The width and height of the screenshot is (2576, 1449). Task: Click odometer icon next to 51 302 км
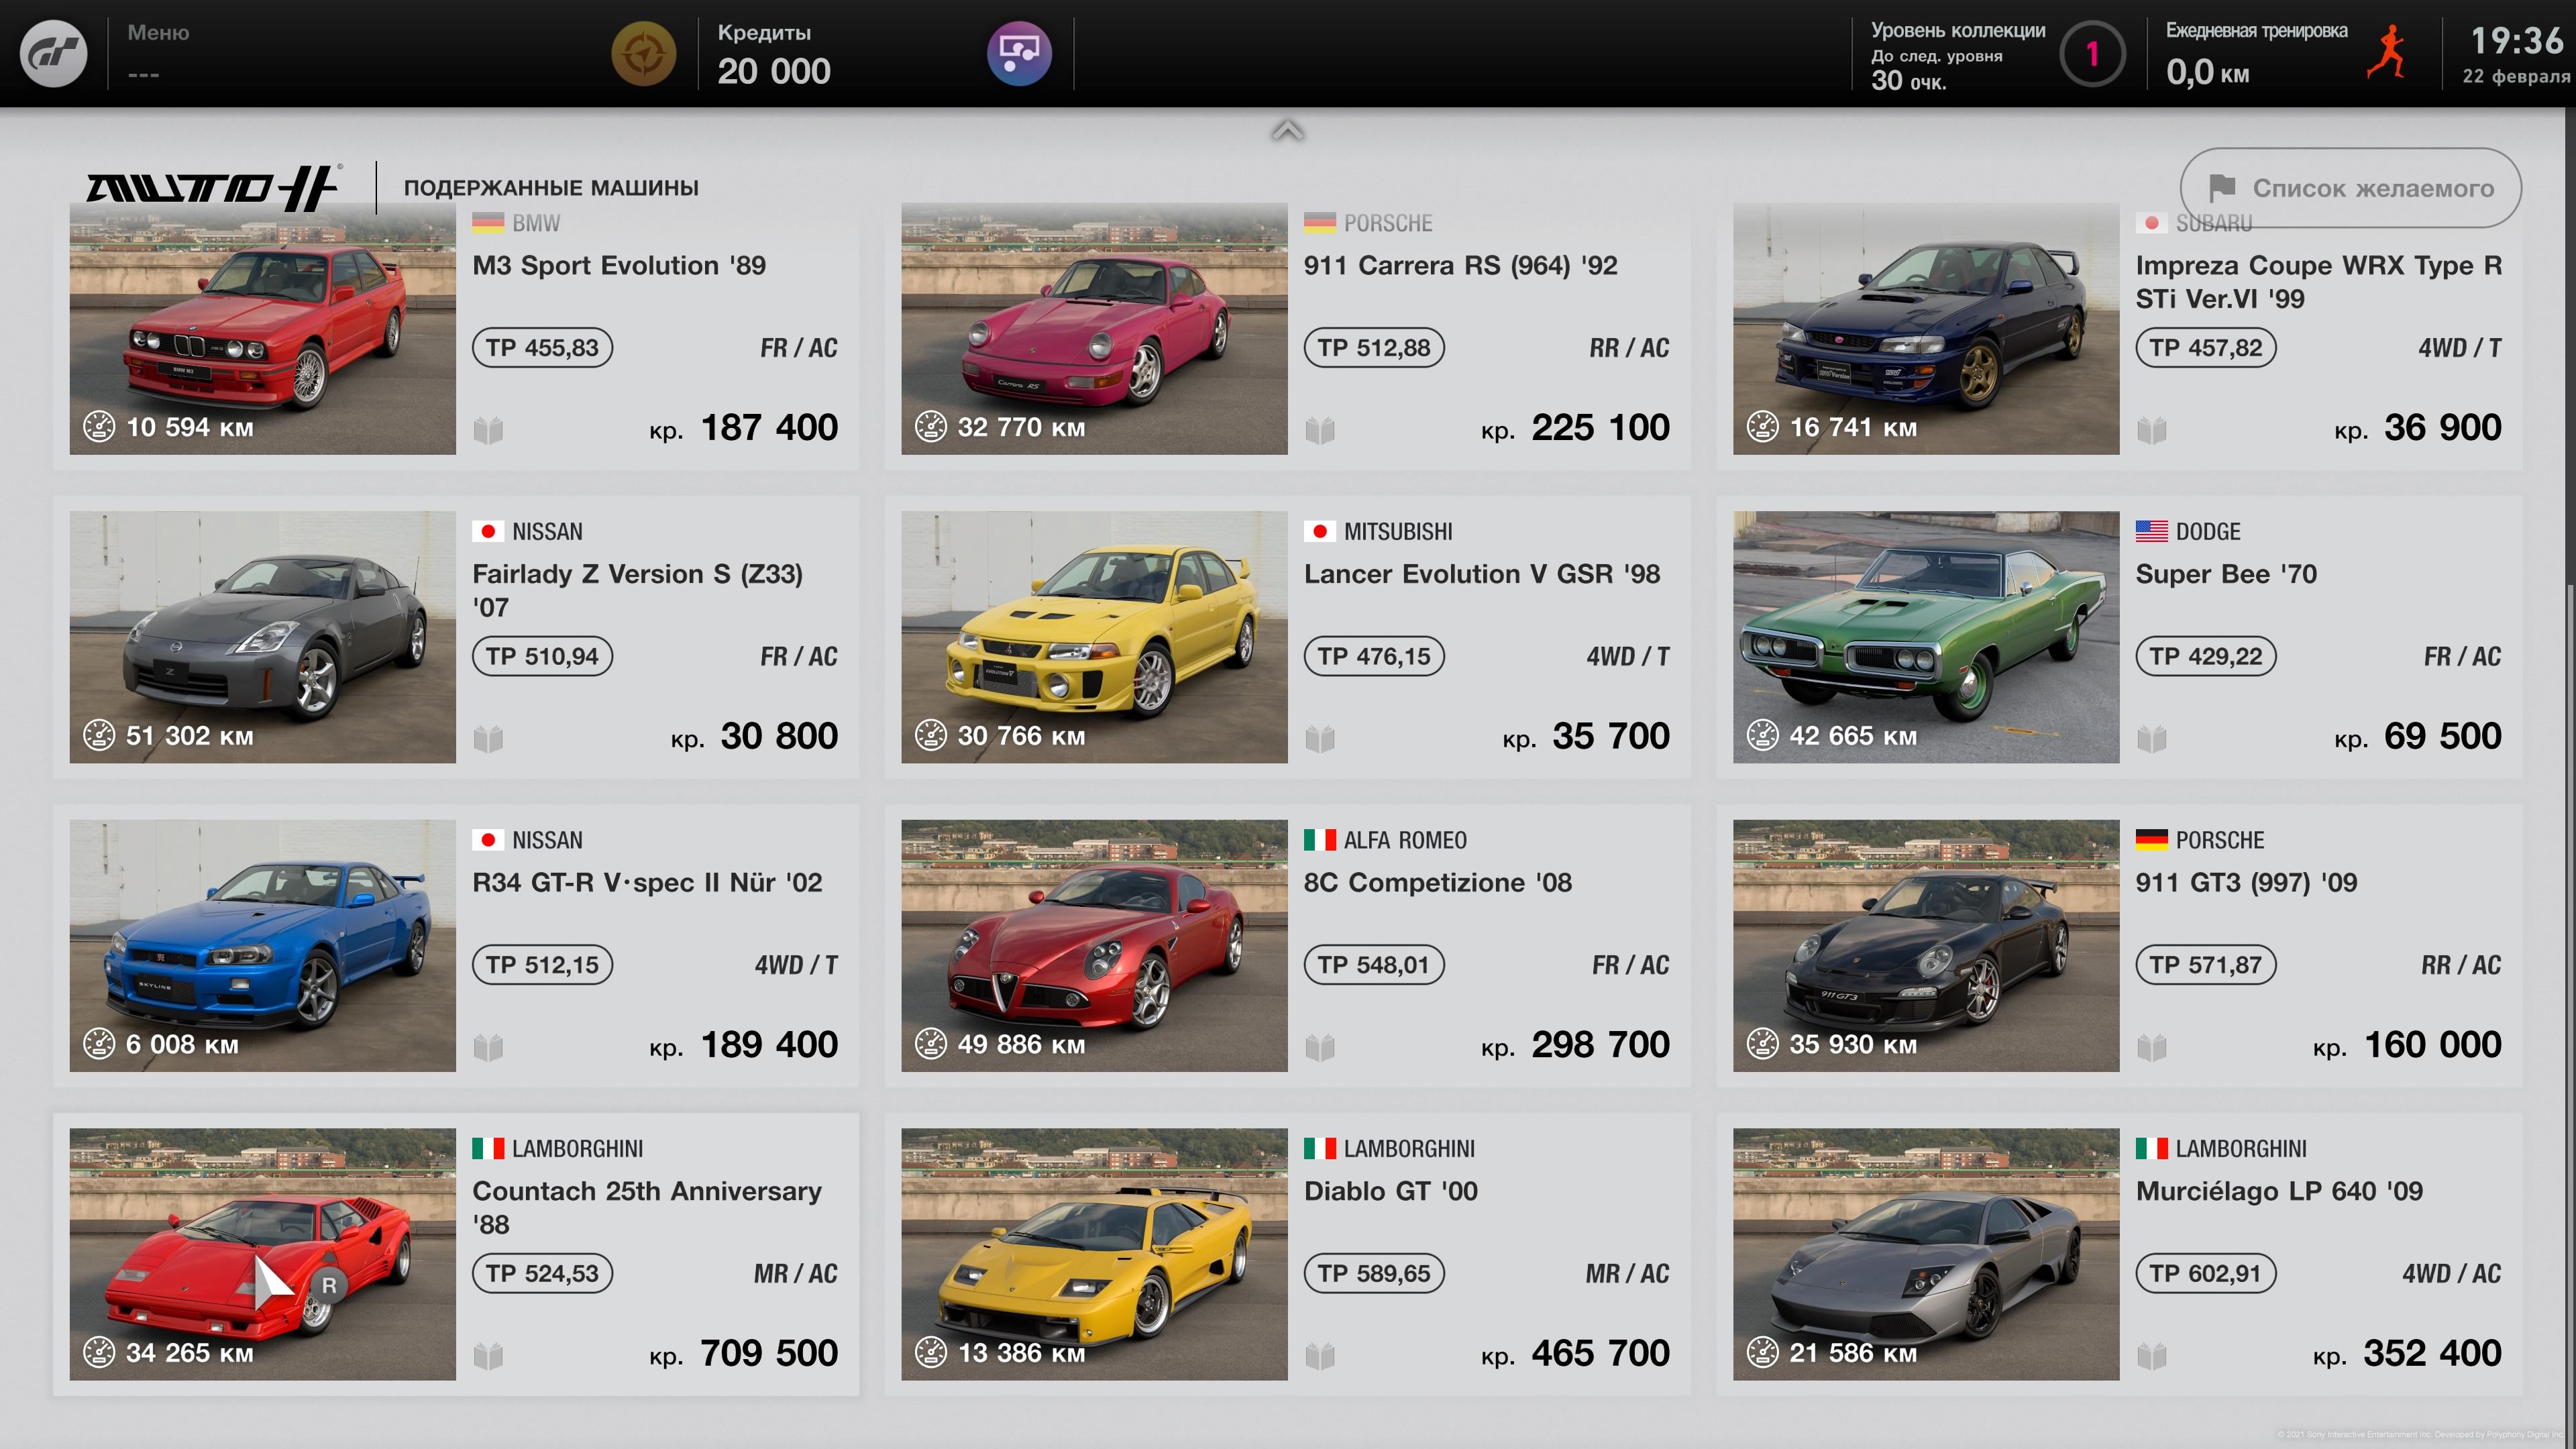pos(99,735)
